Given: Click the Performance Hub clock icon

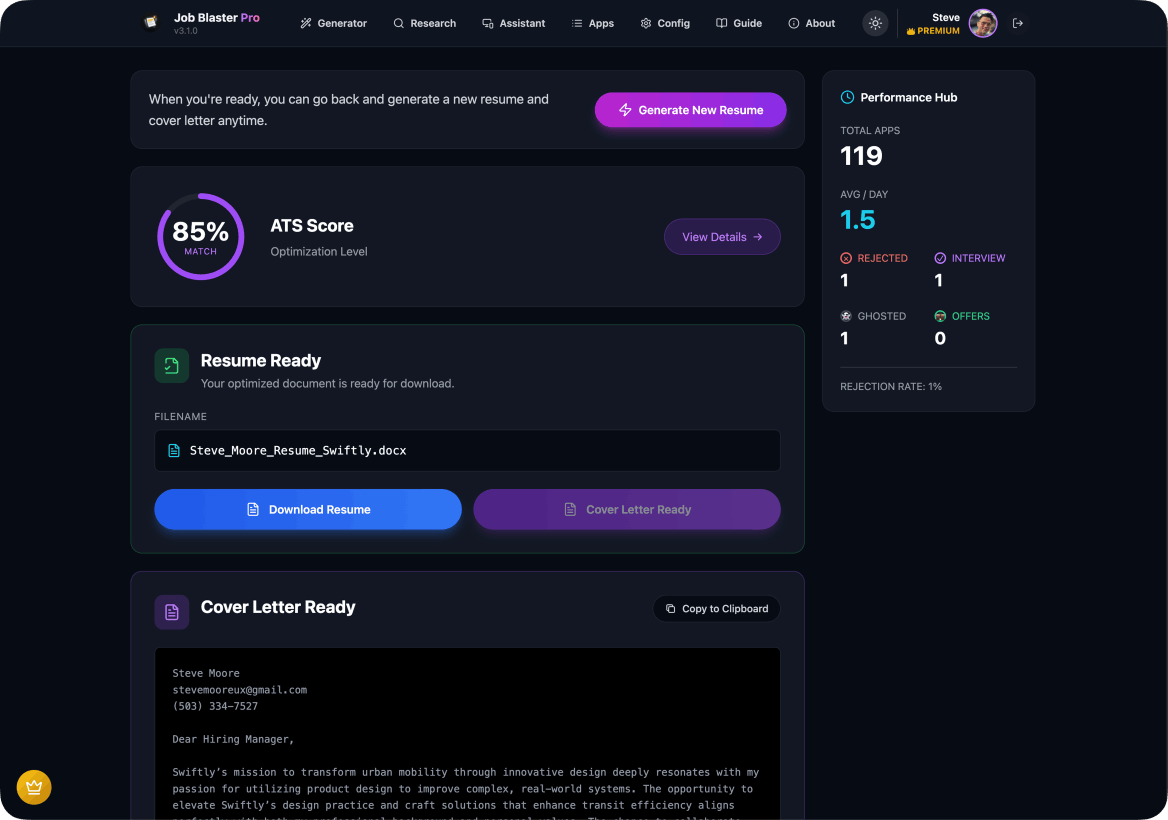Looking at the screenshot, I should click(847, 97).
